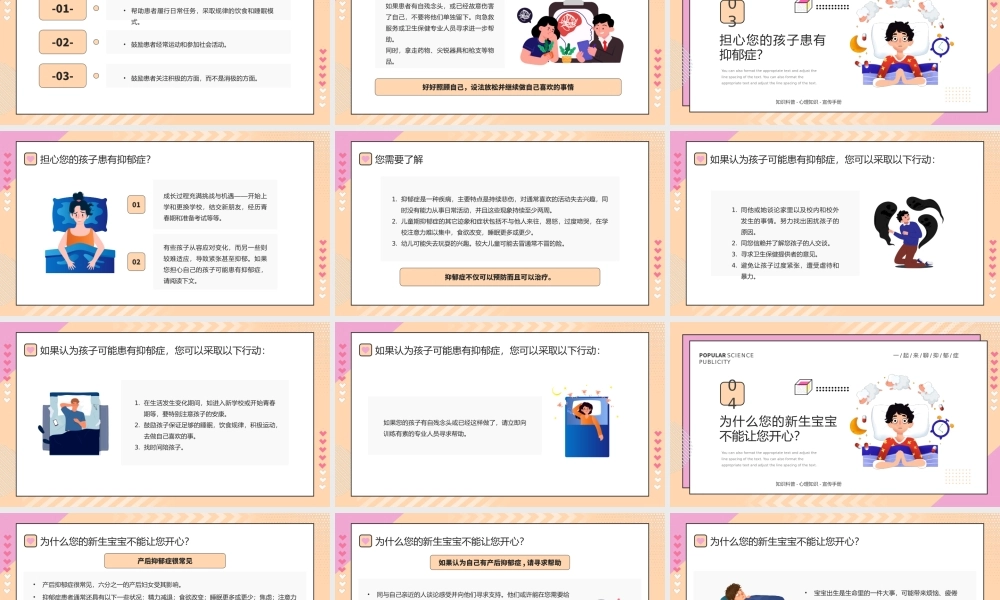
Task: Click the -03- label badge
Action: (x=62, y=75)
